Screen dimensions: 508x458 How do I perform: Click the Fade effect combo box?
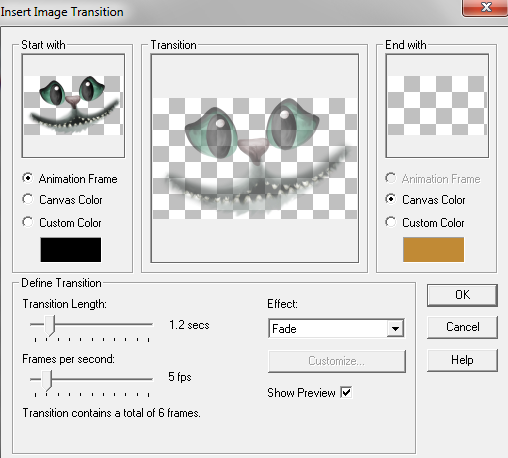point(336,329)
